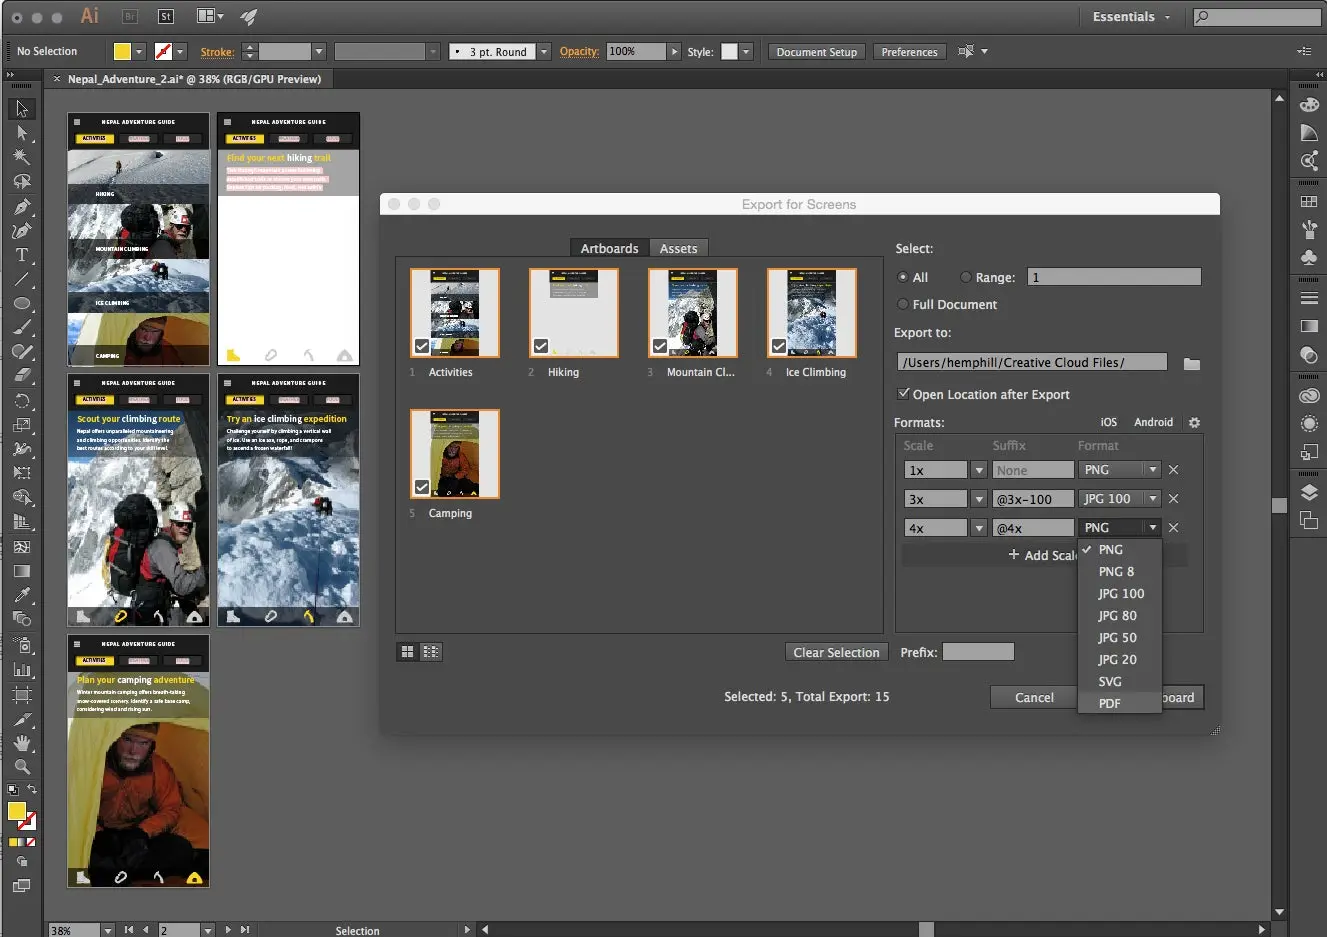Enable Full Document export option
The width and height of the screenshot is (1327, 937).
click(x=905, y=304)
